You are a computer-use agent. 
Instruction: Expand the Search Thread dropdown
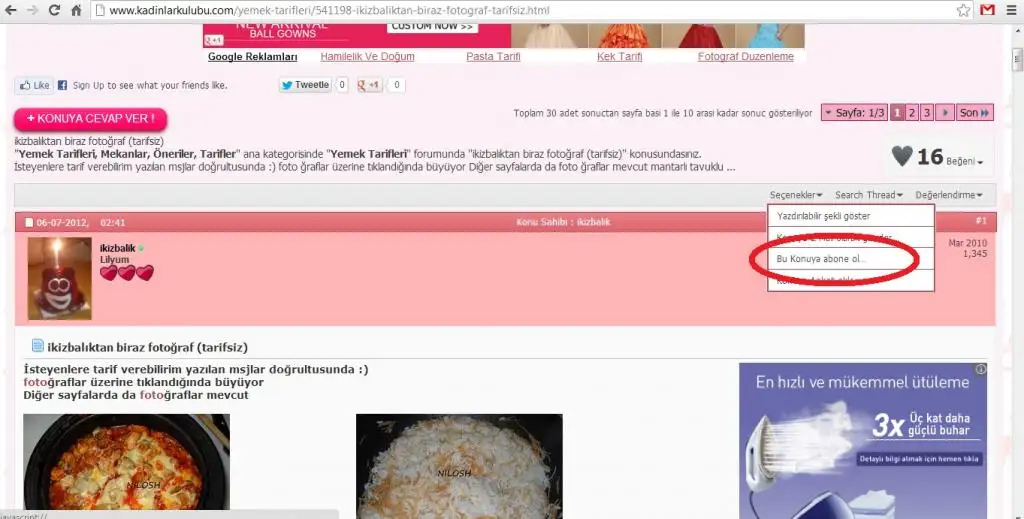(868, 195)
